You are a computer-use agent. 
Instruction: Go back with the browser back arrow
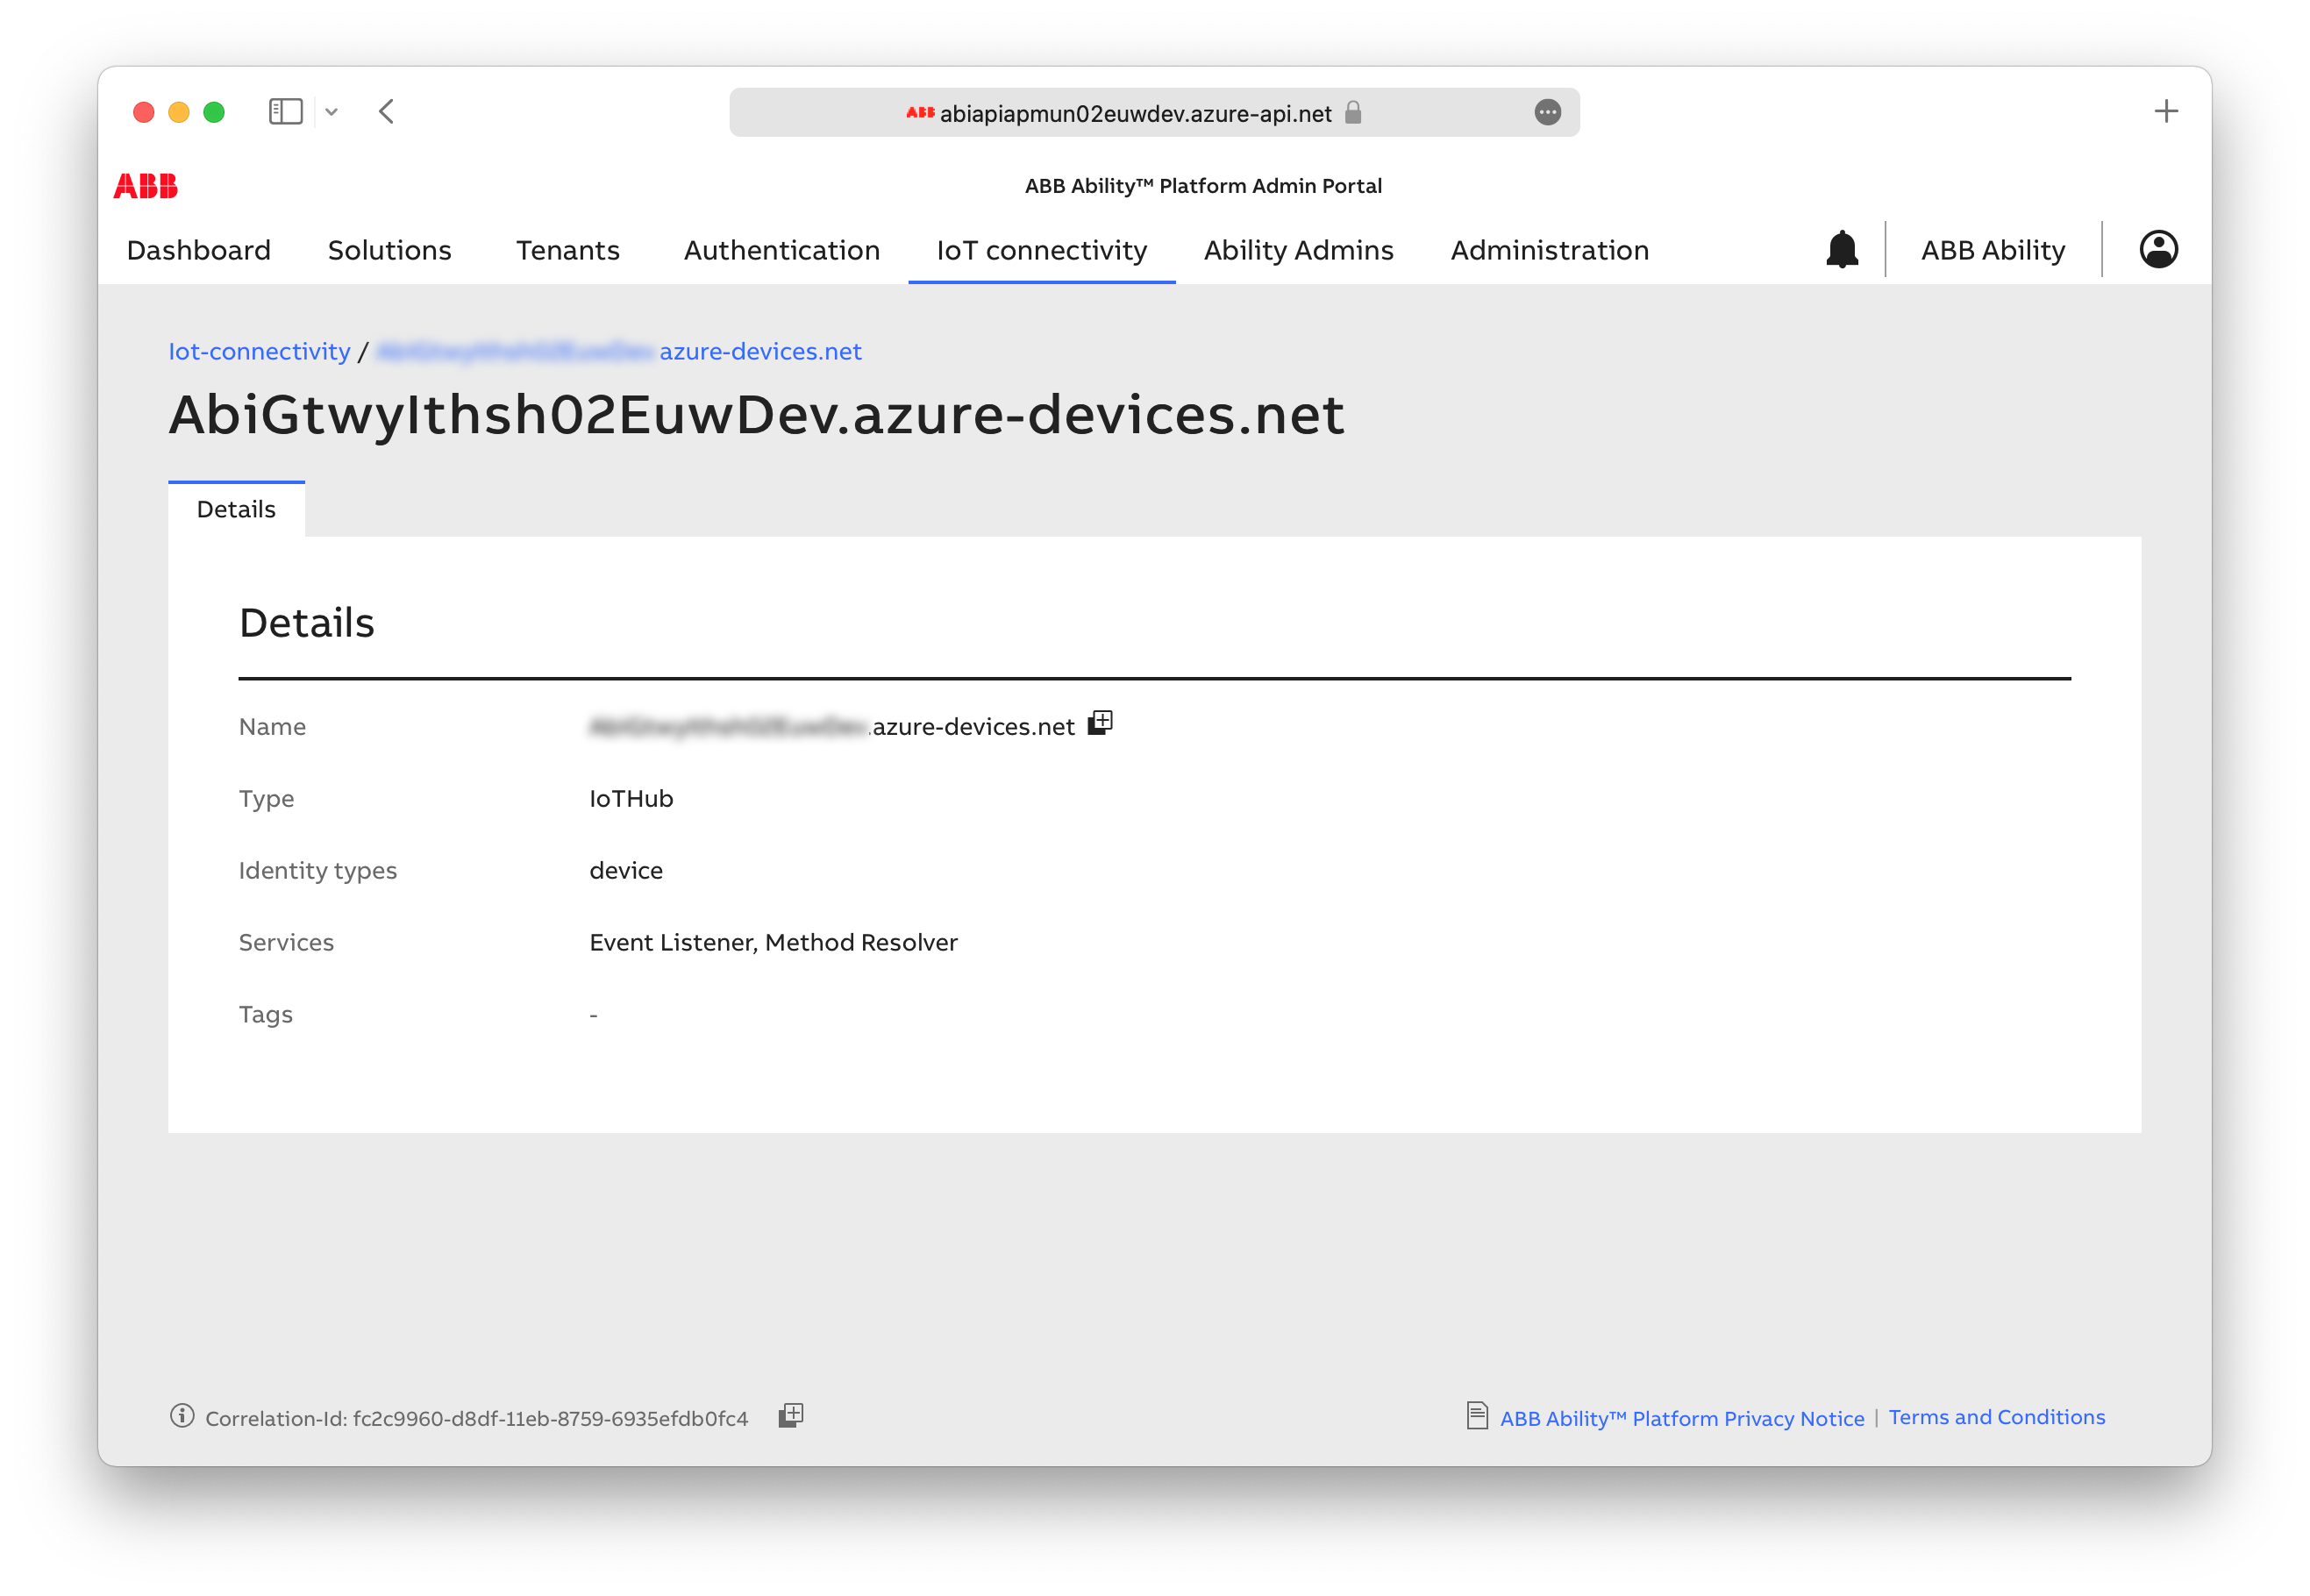point(387,111)
